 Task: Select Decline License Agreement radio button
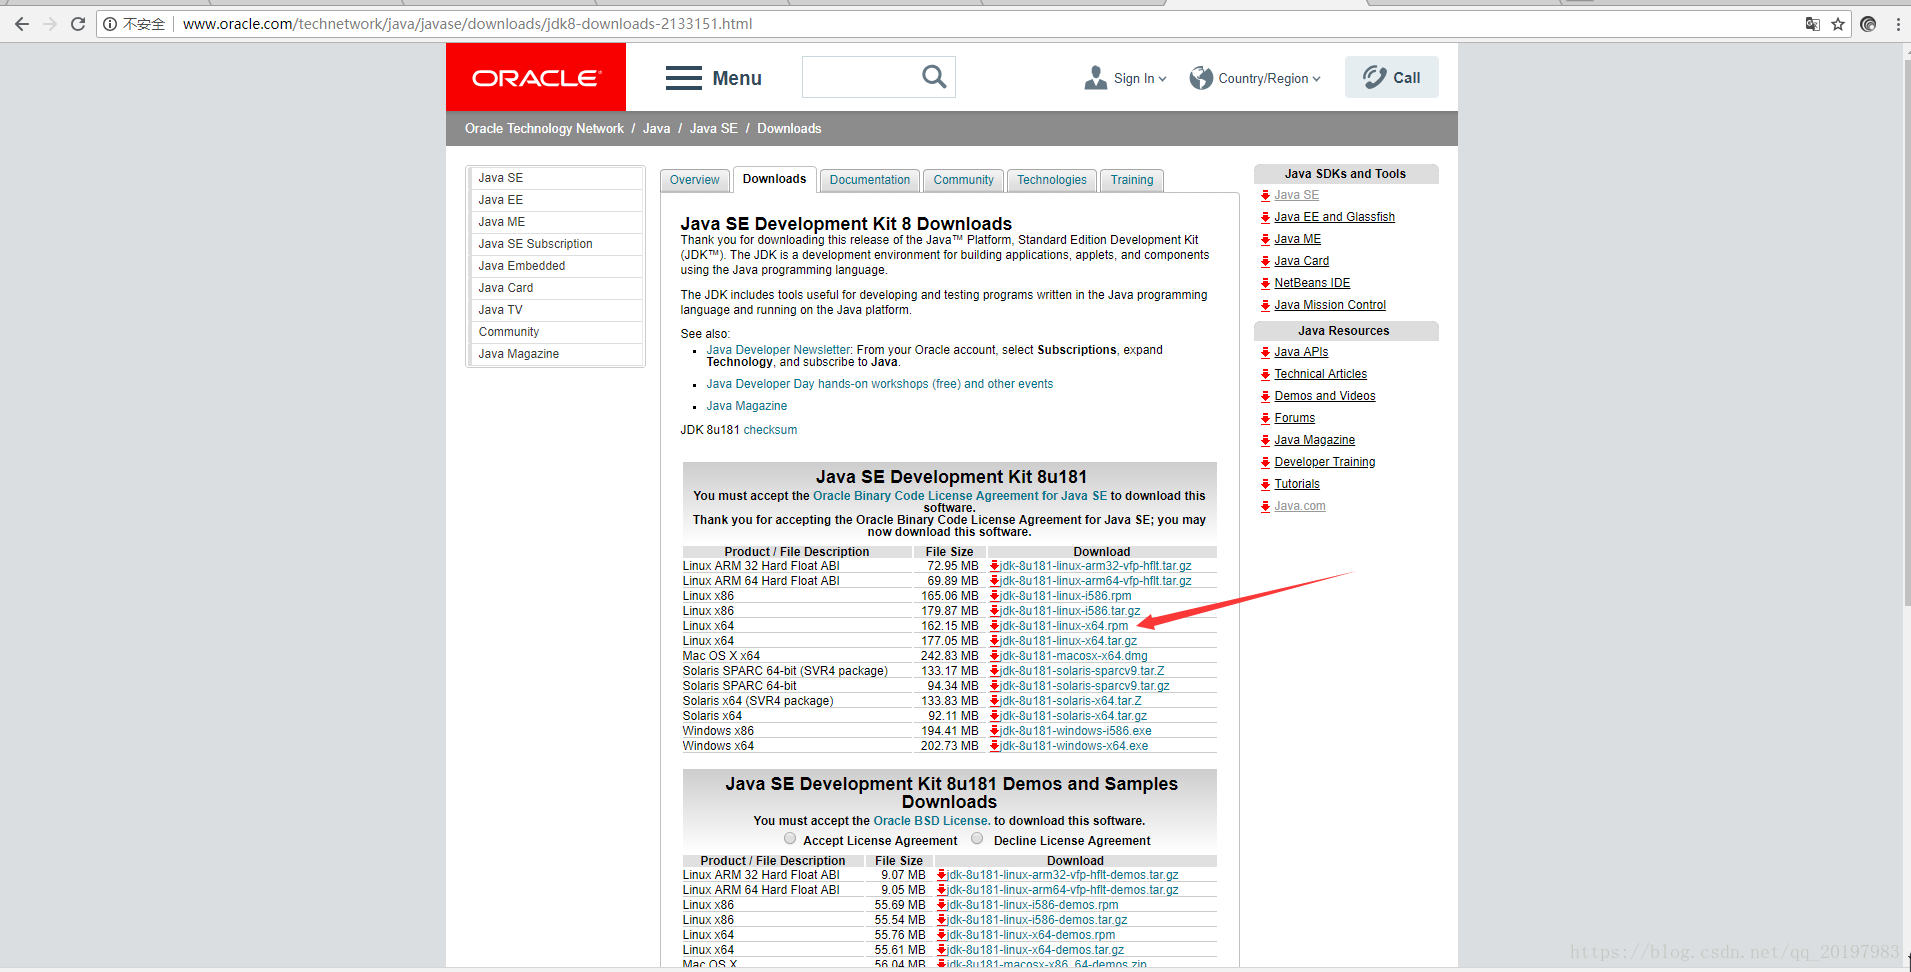977,839
